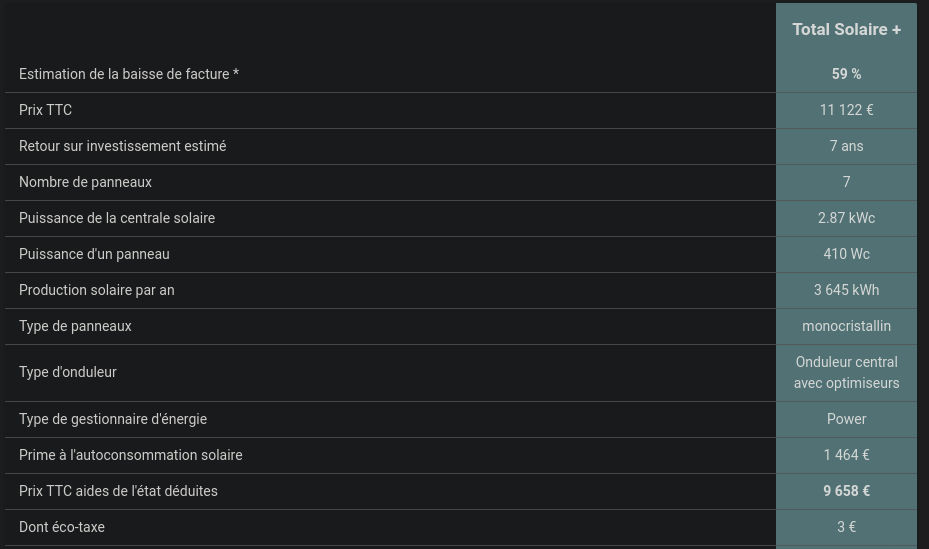Click the "Onduleur central avec optimiseurs" cell
The image size is (929, 549).
[846, 372]
